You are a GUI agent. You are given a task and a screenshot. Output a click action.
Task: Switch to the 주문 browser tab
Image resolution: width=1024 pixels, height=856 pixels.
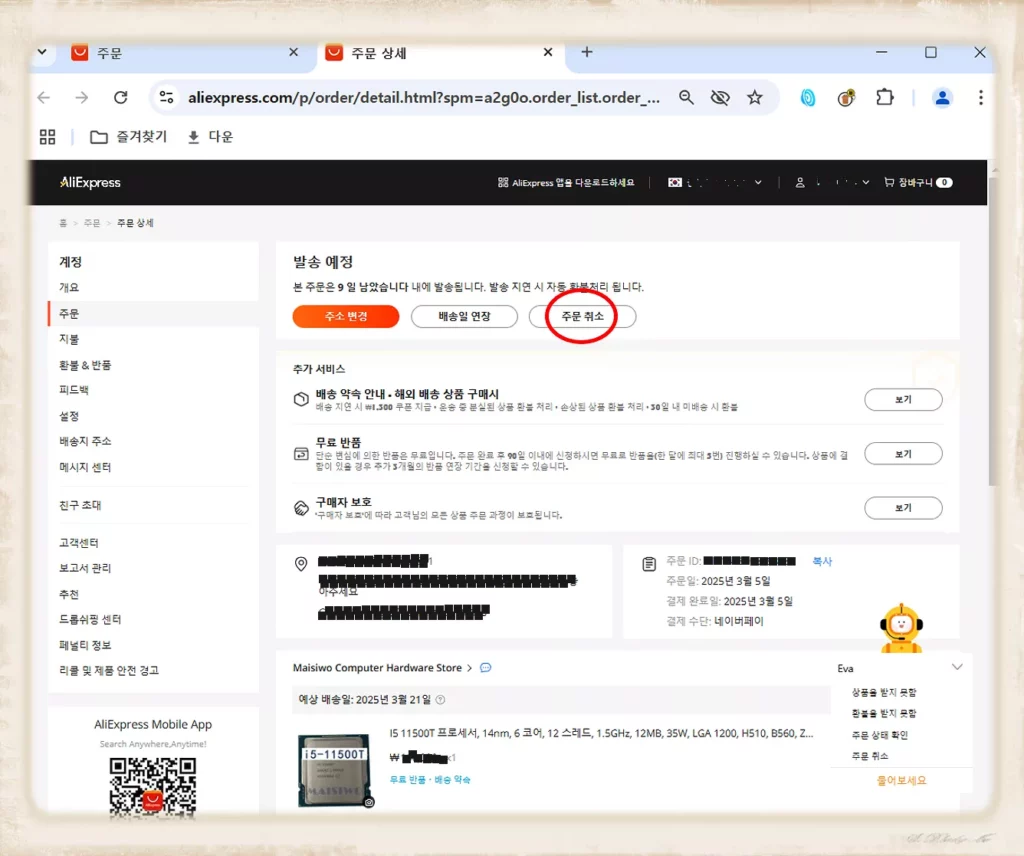tap(160, 51)
